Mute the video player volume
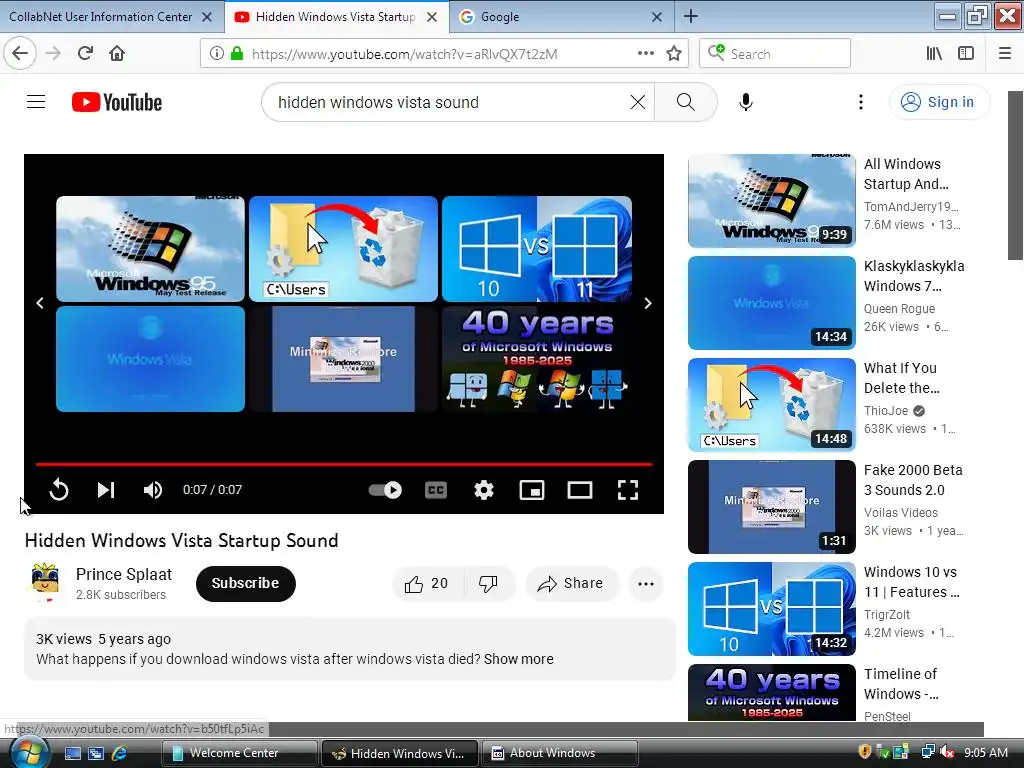 (x=153, y=490)
